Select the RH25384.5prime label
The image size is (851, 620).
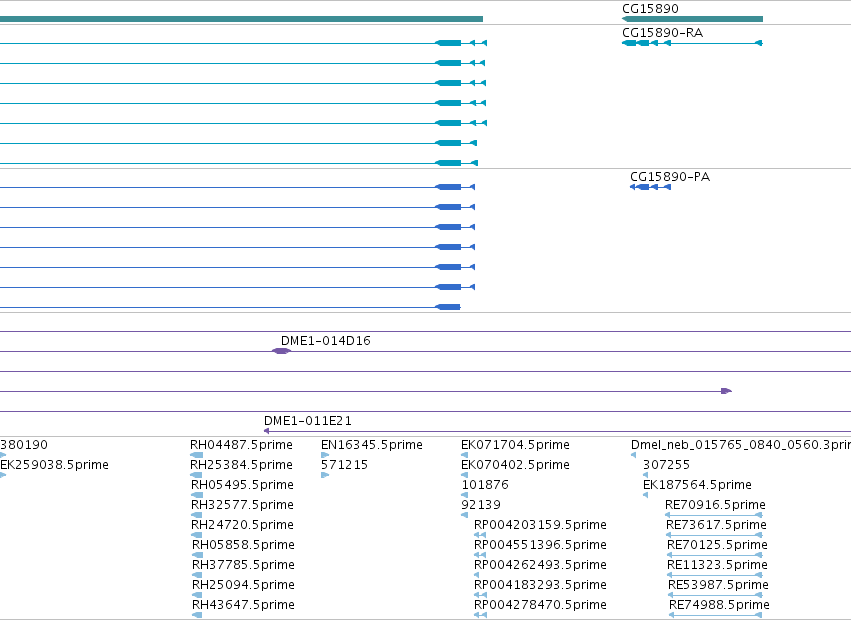241,465
